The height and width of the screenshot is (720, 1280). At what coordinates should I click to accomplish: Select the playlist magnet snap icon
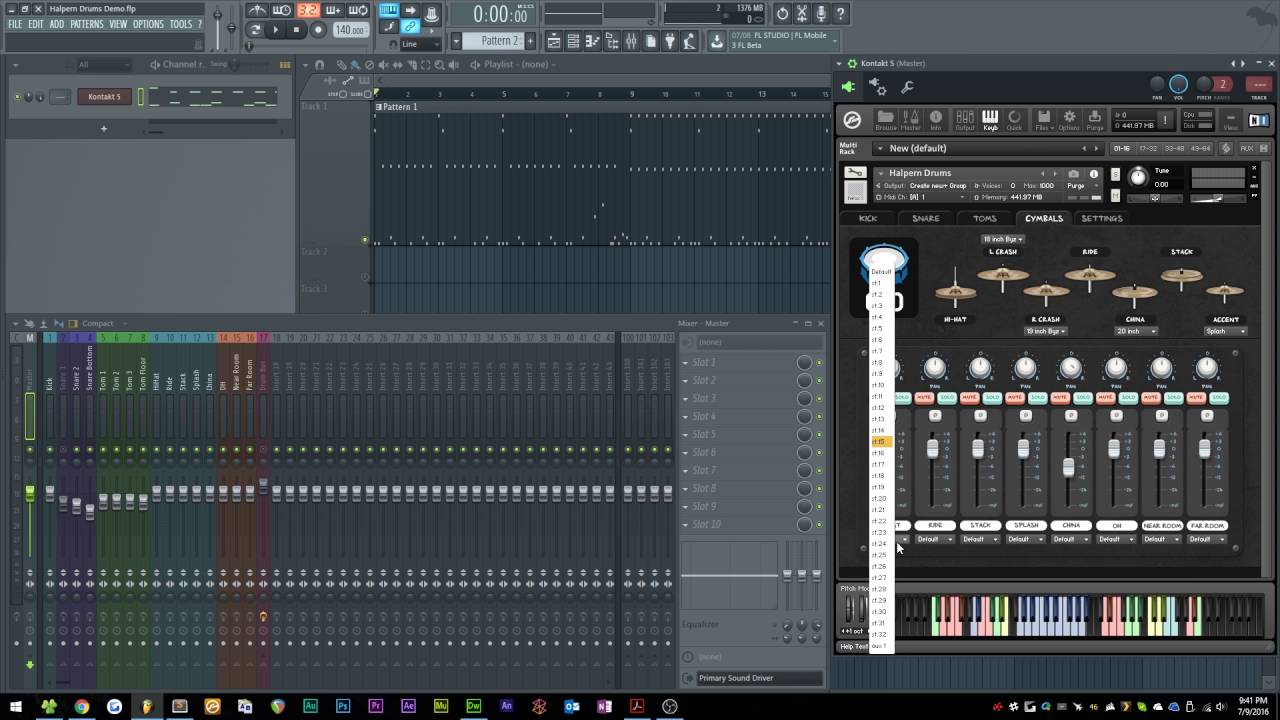point(320,65)
